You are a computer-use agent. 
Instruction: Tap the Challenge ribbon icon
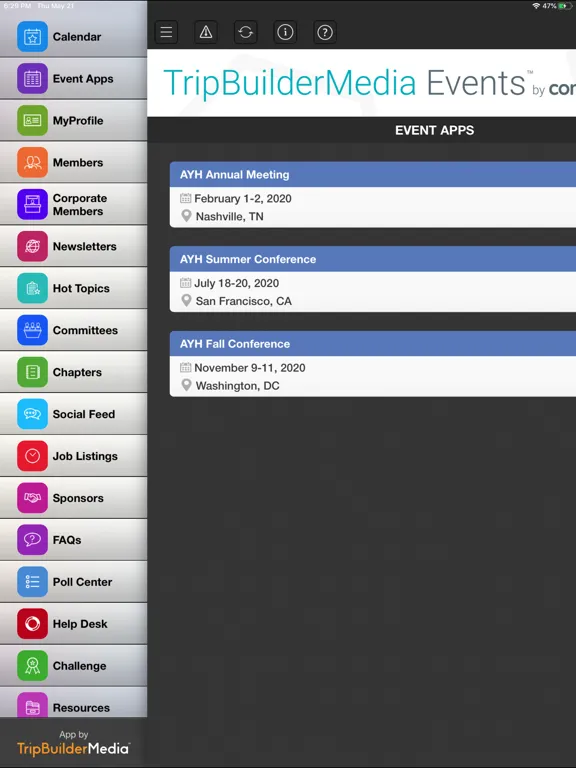(32, 666)
